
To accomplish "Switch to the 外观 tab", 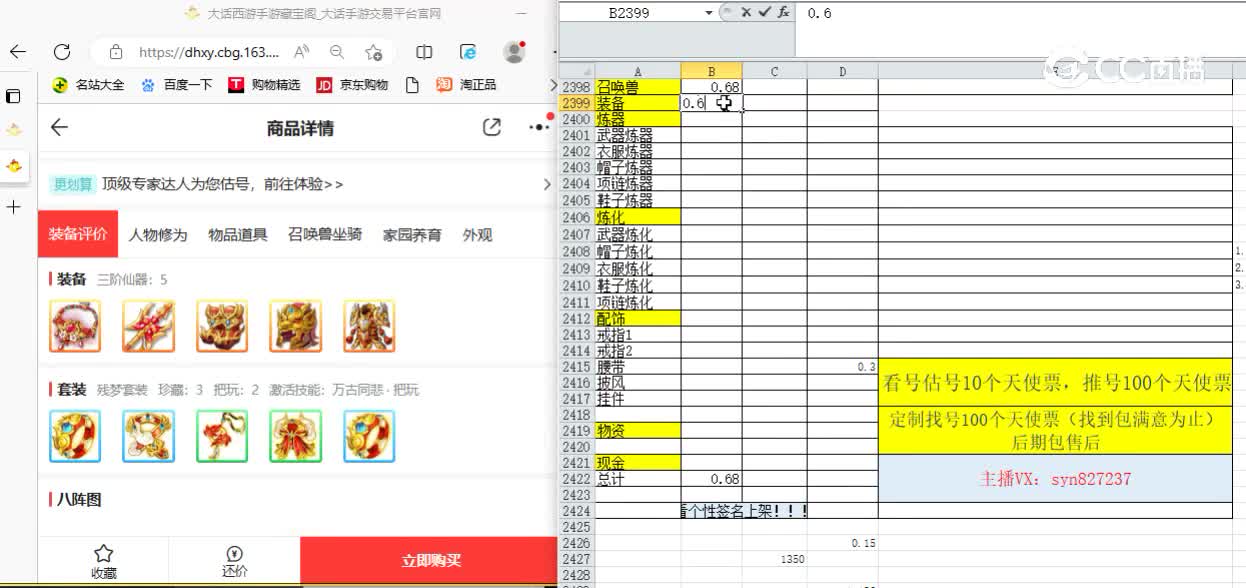I will (477, 235).
